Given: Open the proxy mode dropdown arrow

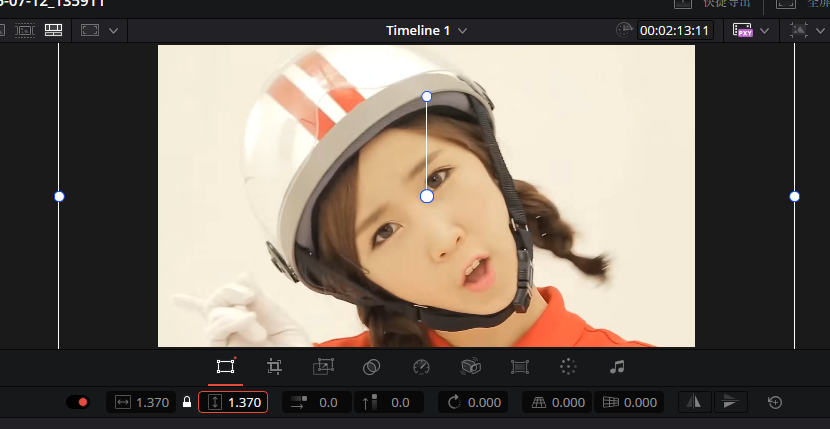Looking at the screenshot, I should coord(765,31).
